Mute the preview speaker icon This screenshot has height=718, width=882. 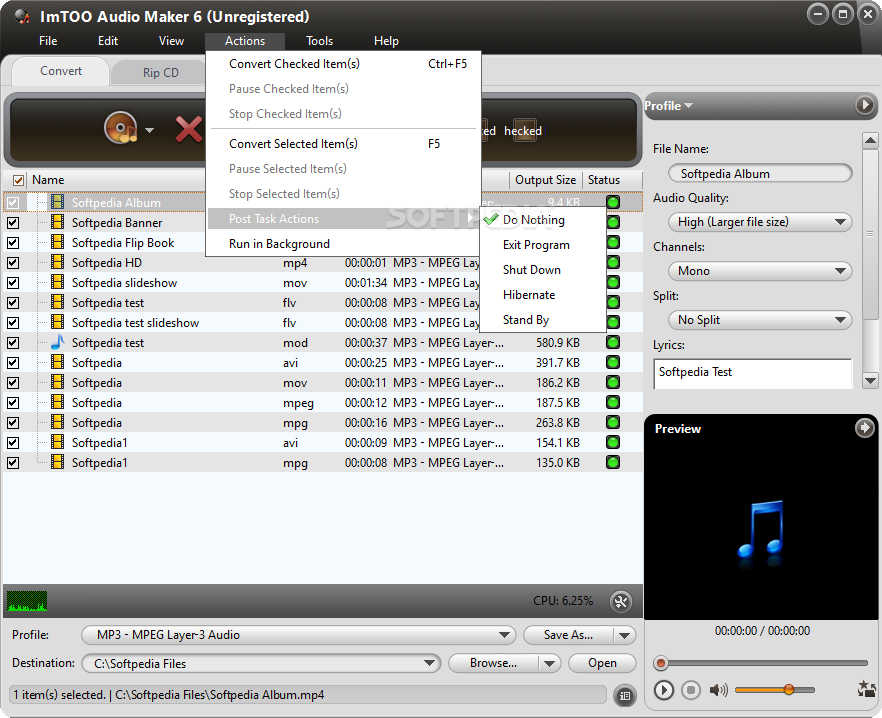click(718, 689)
